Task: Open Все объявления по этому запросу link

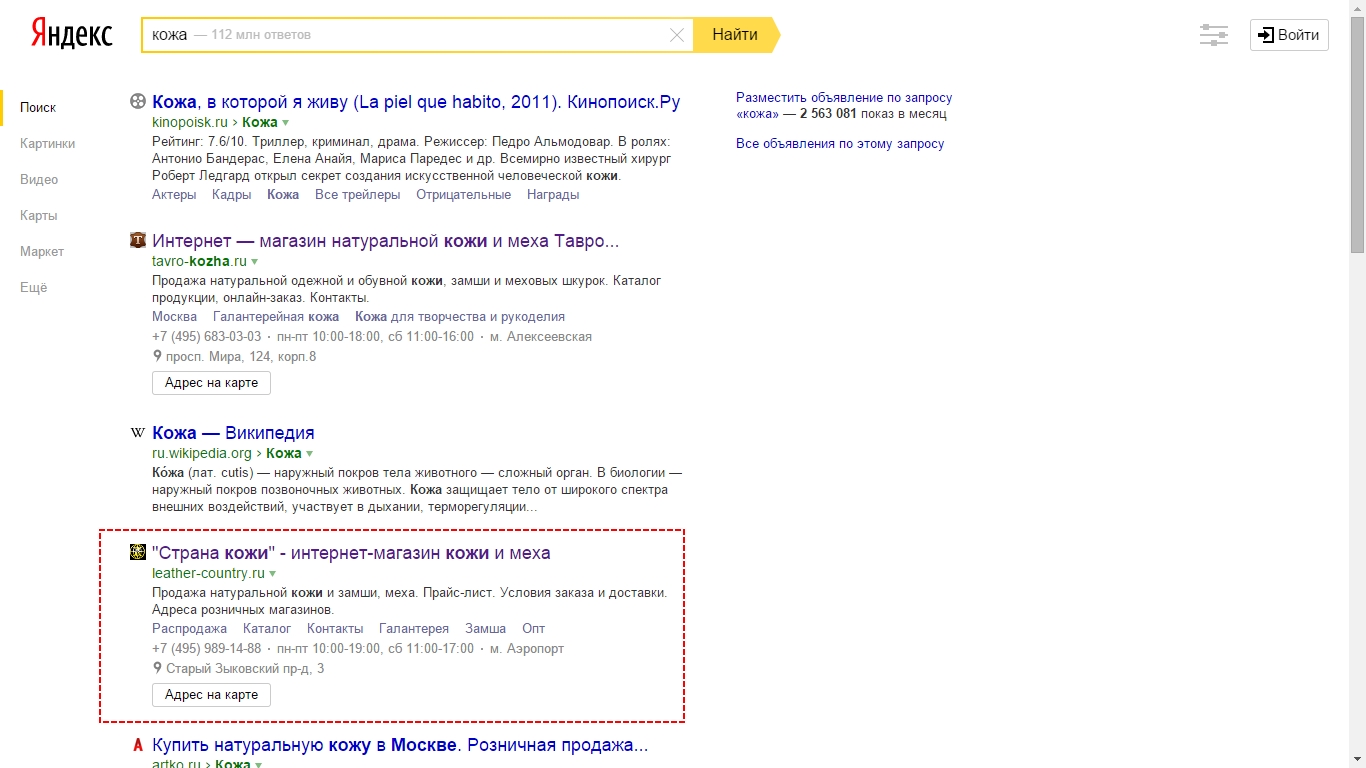Action: click(x=840, y=144)
